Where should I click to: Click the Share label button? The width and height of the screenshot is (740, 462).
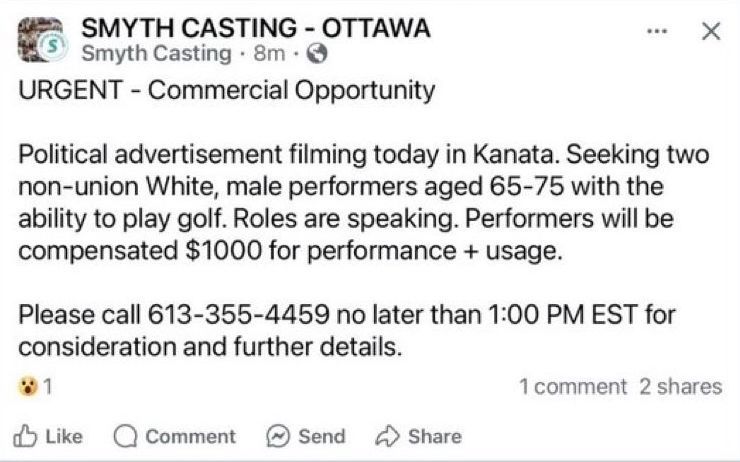click(434, 436)
